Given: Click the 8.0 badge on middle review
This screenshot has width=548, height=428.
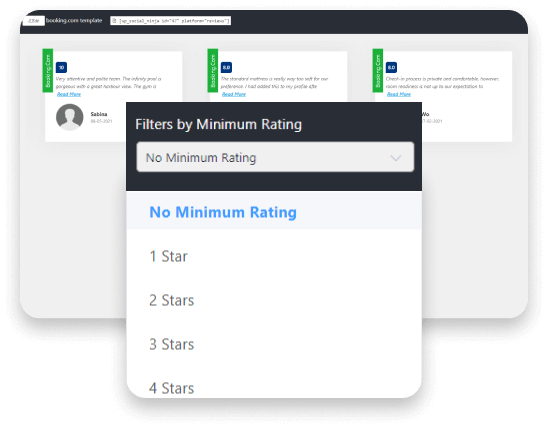Looking at the screenshot, I should click(226, 67).
